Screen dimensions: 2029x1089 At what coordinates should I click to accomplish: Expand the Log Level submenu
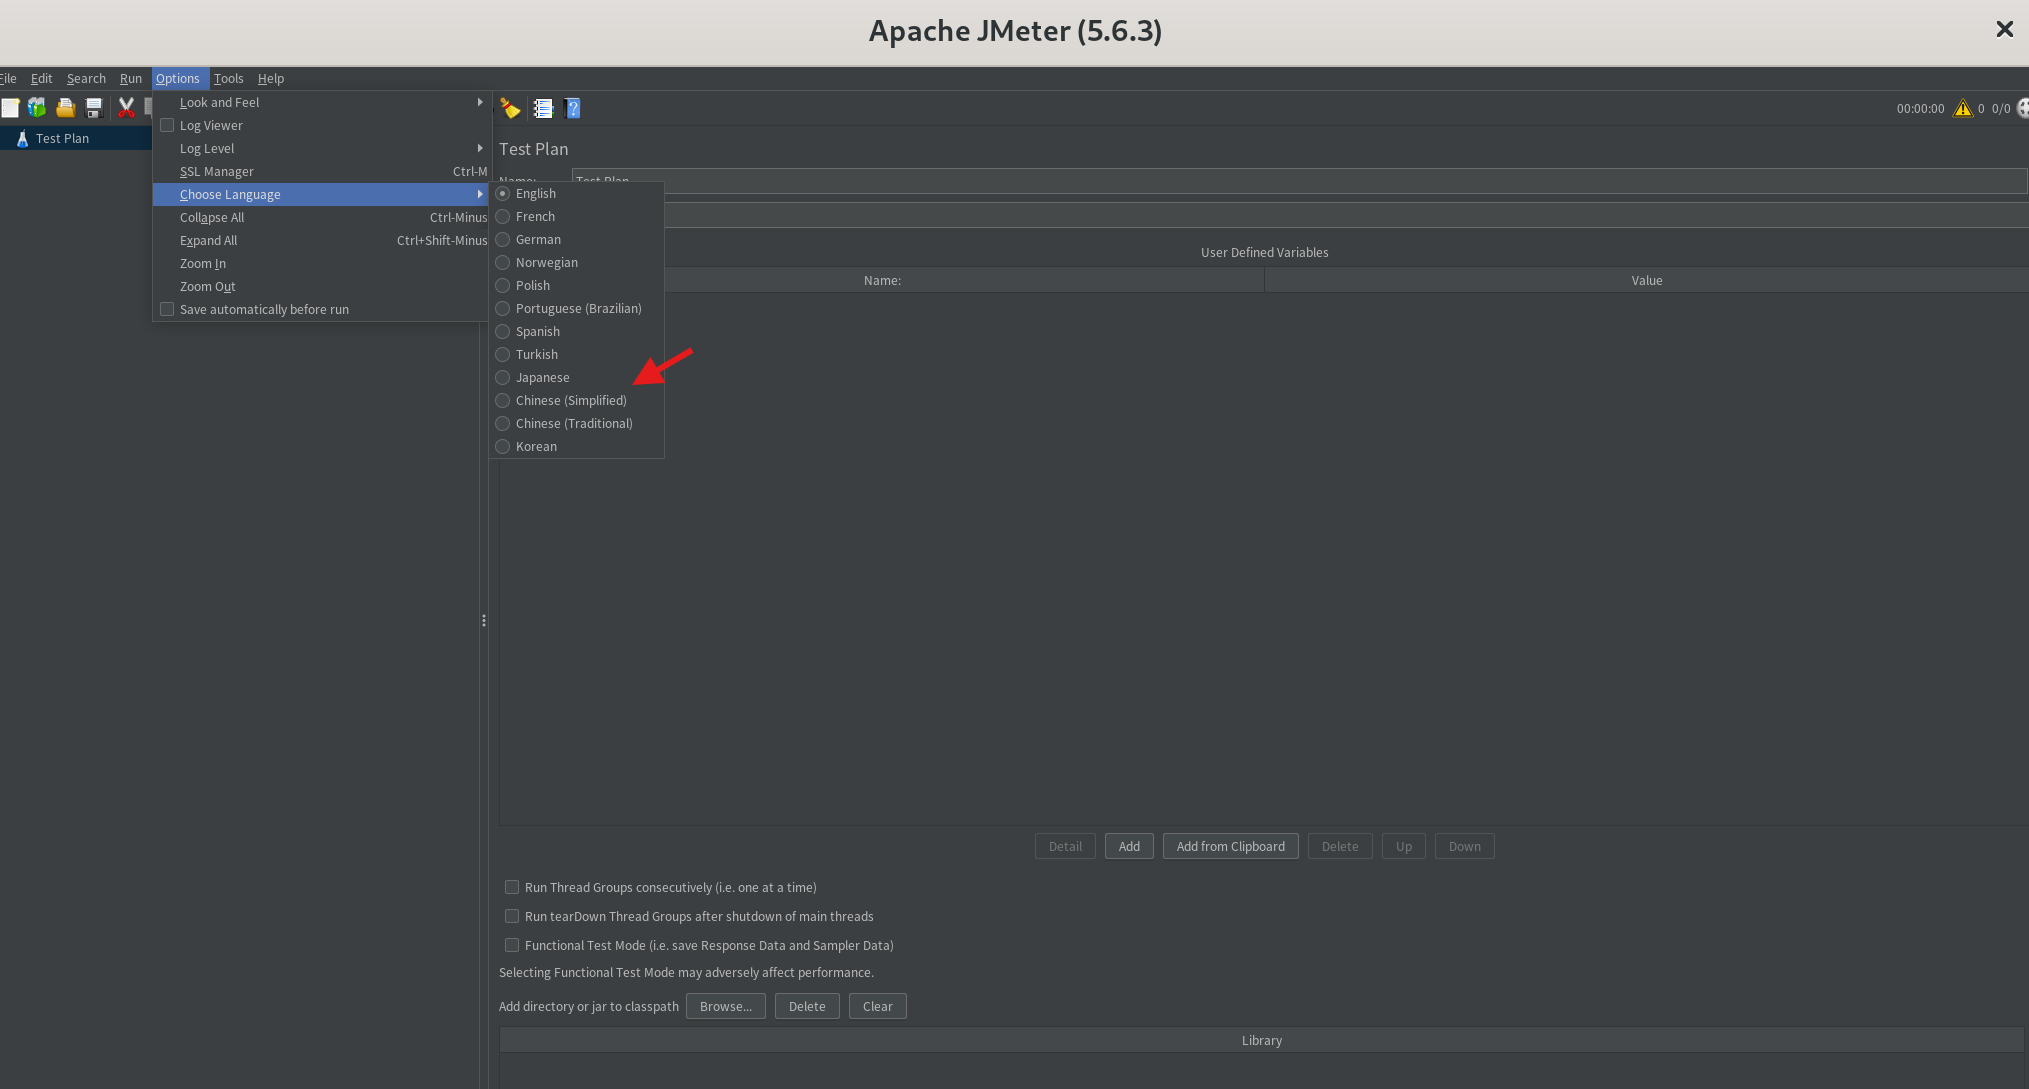320,149
